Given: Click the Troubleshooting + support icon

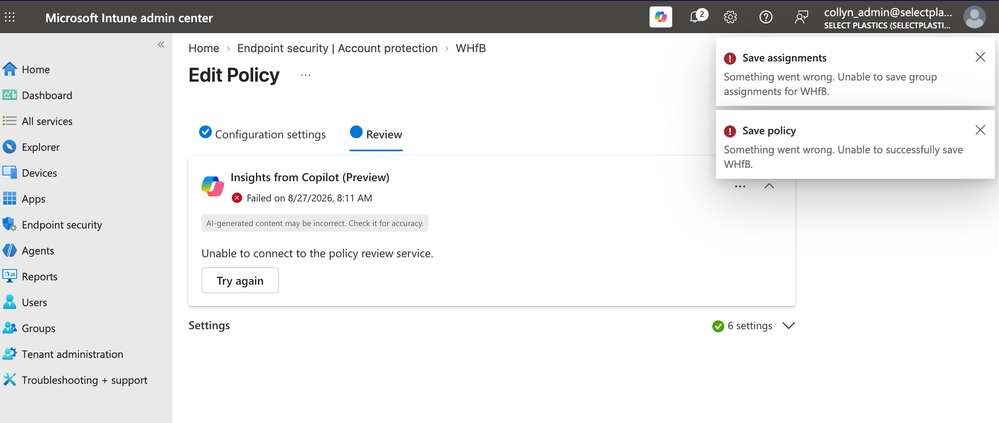Looking at the screenshot, I should [10, 380].
